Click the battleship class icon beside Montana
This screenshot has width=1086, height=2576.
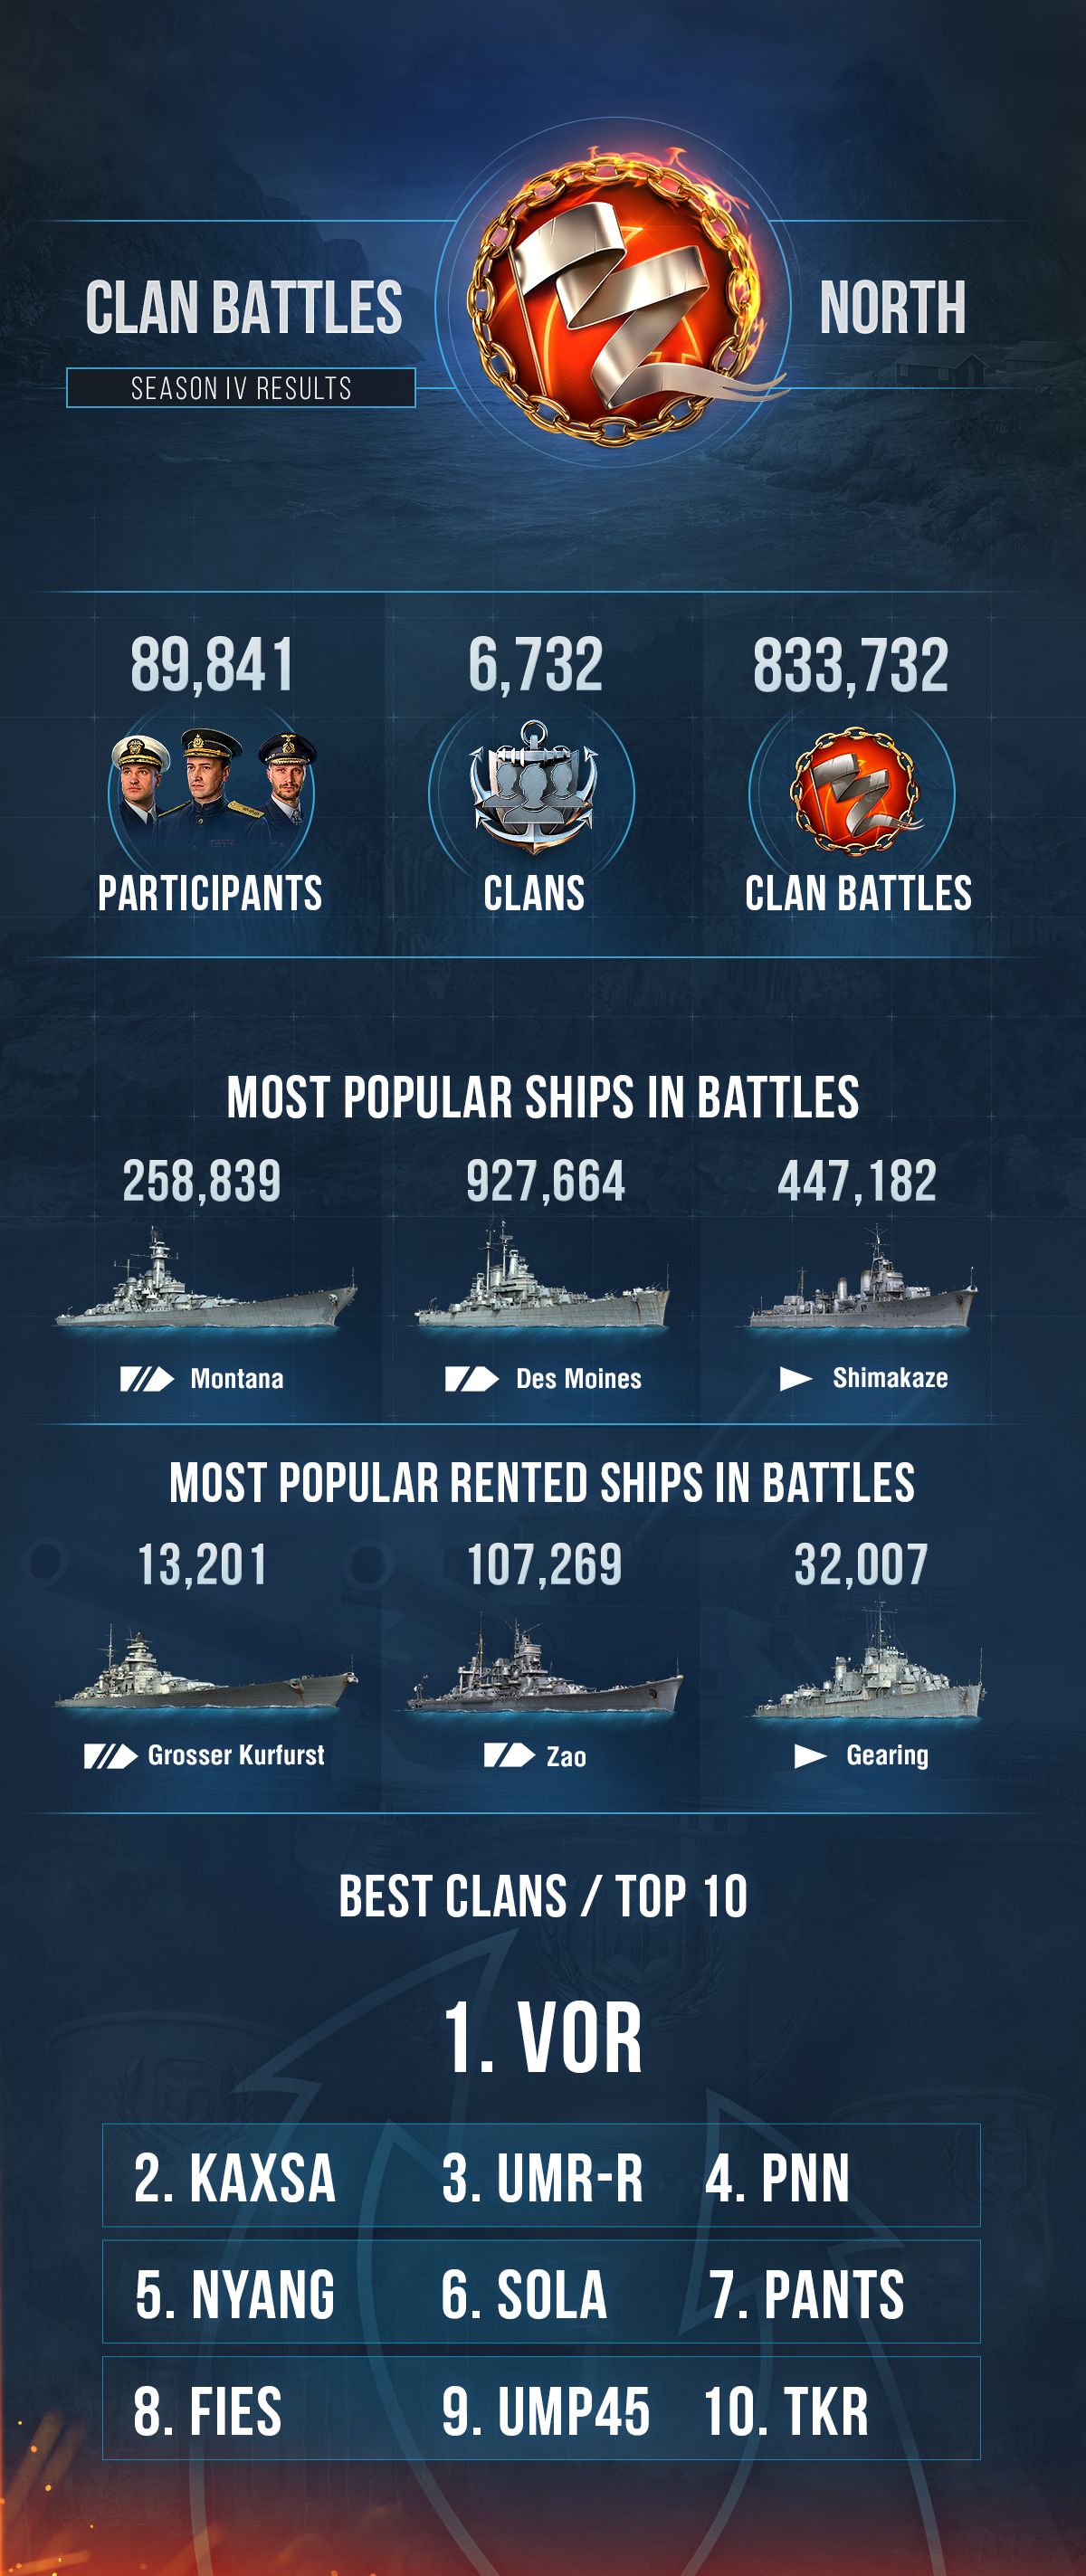coord(147,1379)
